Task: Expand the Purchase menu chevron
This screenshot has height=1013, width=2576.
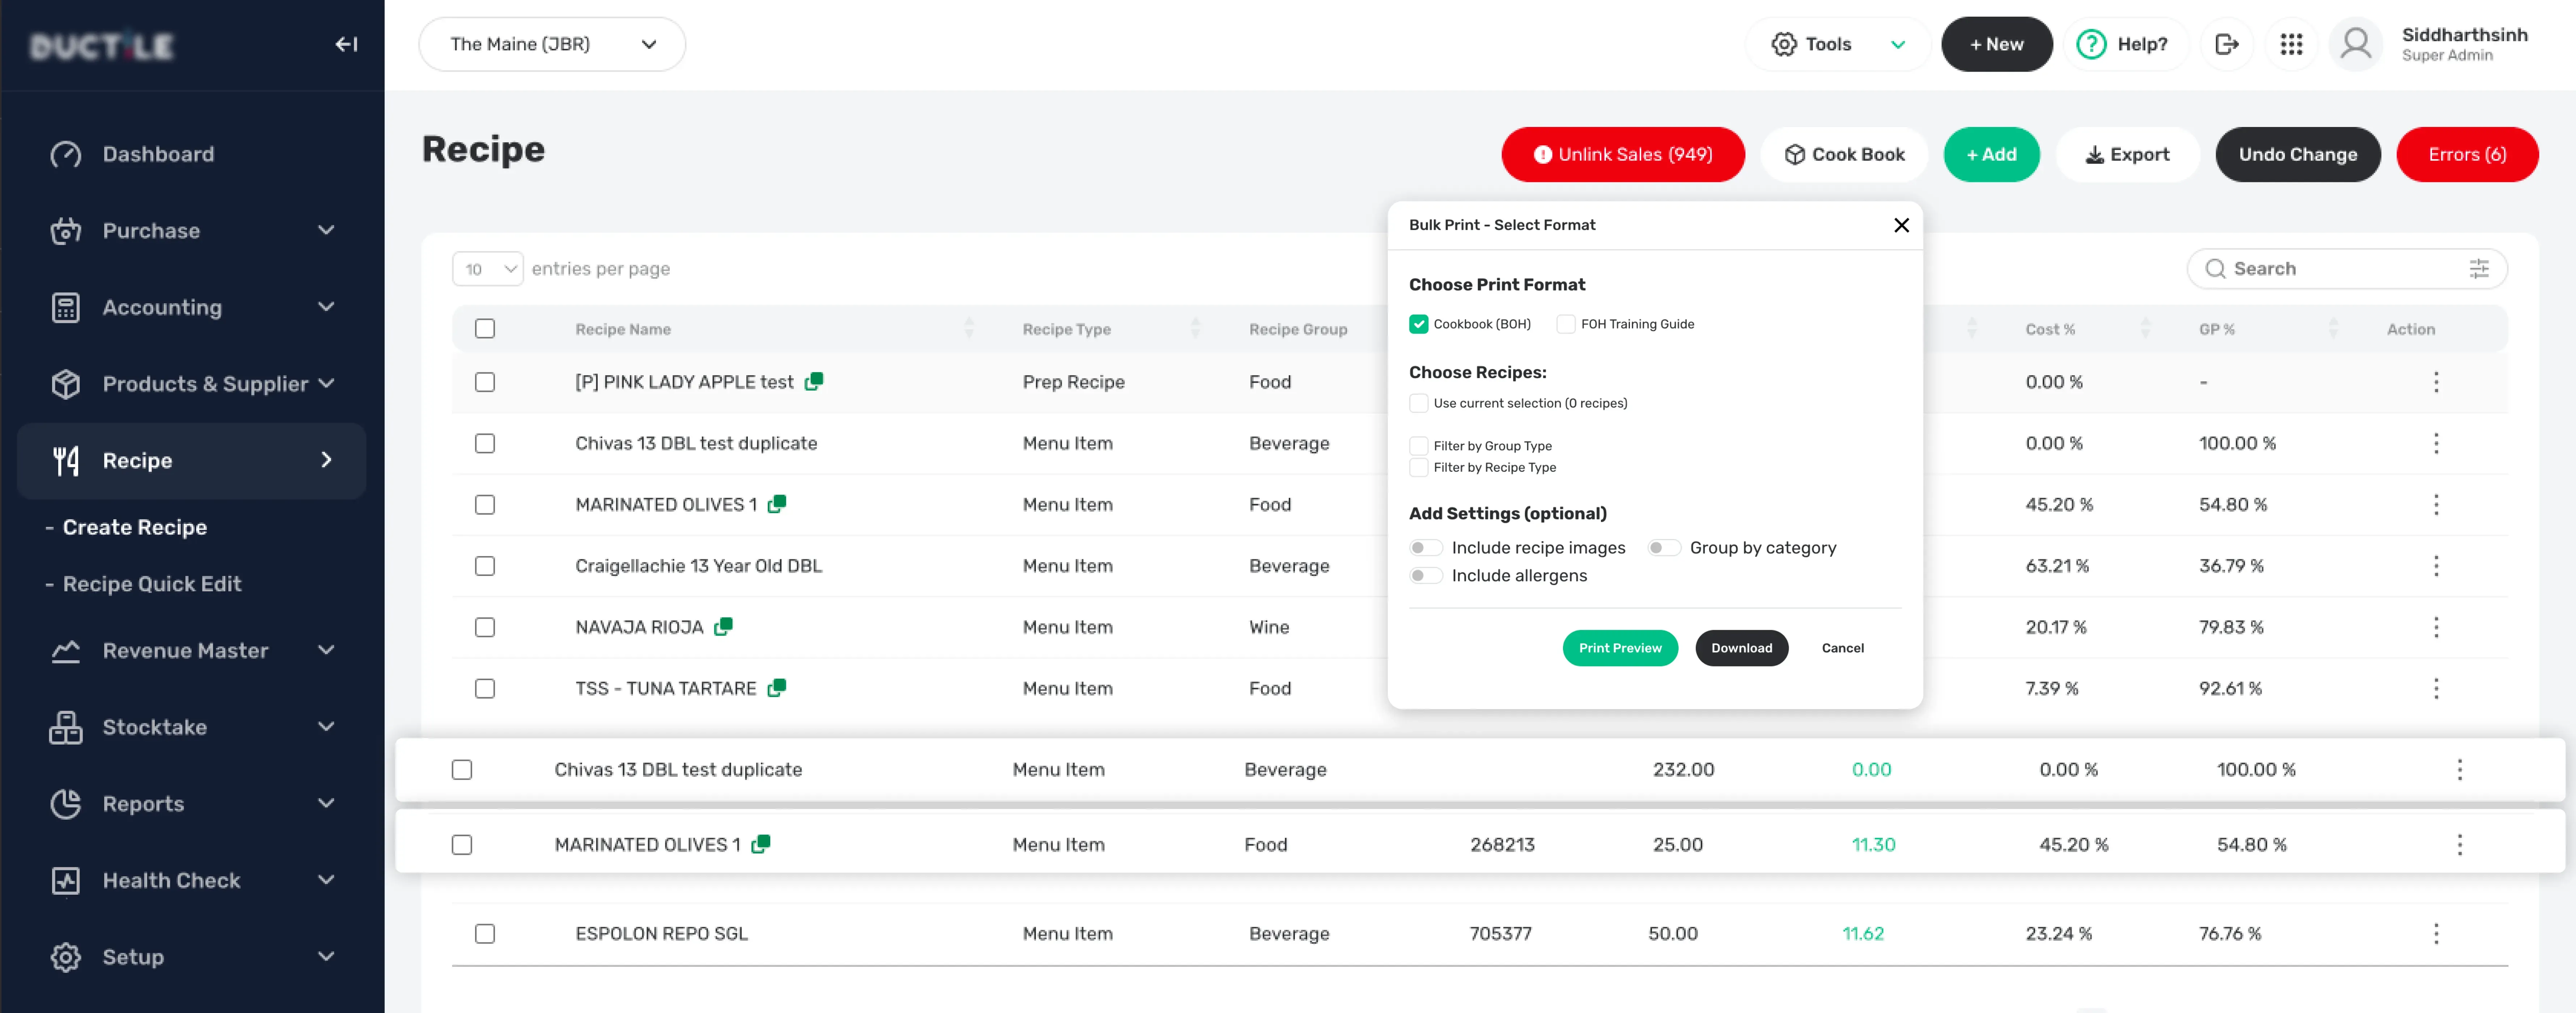Action: [326, 230]
